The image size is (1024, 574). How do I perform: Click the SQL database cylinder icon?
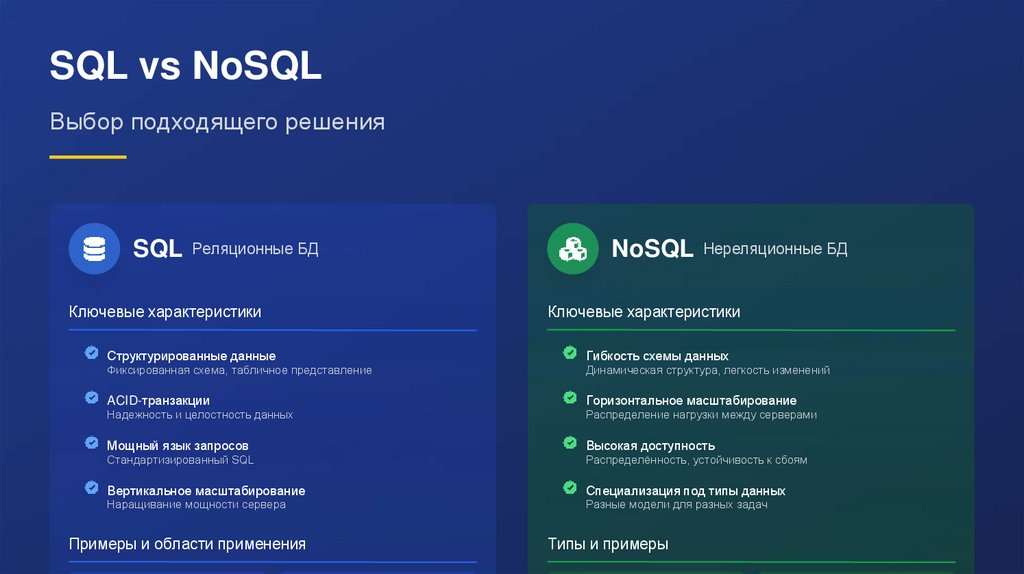pos(94,249)
